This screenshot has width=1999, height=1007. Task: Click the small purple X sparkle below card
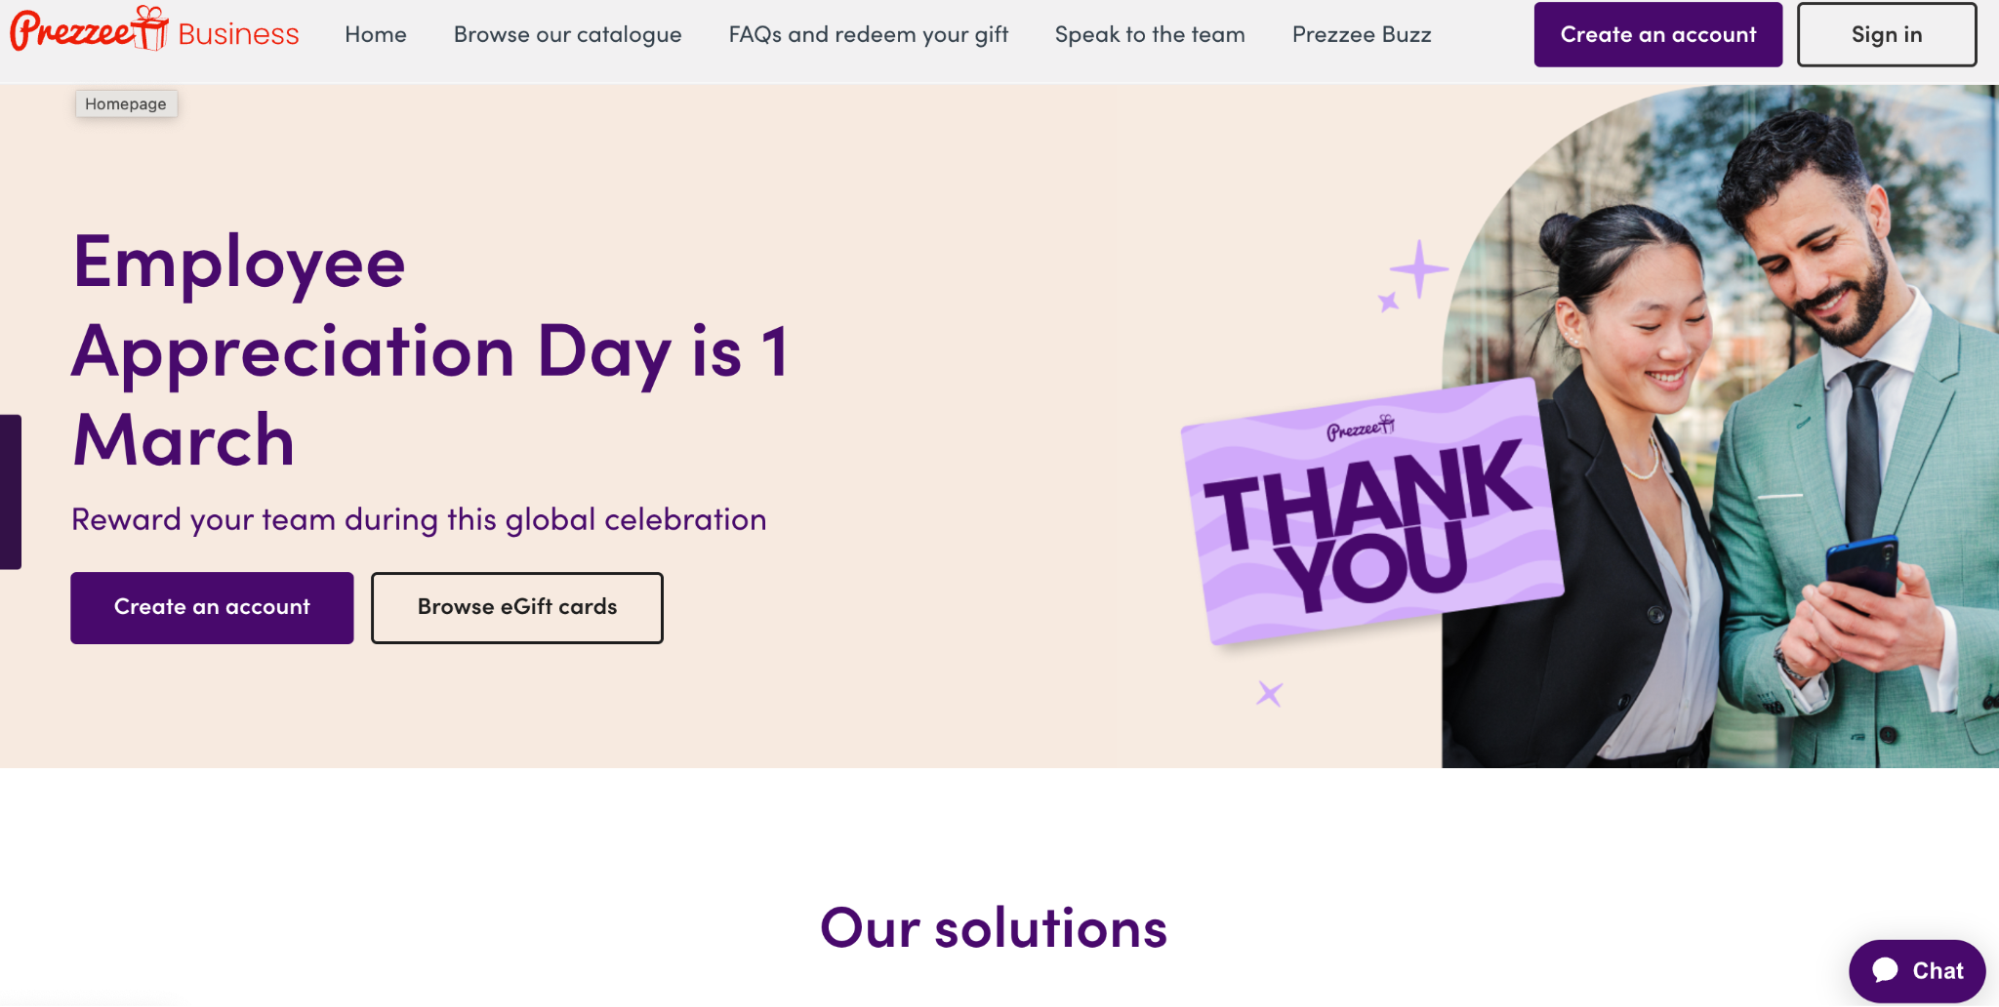click(1269, 693)
